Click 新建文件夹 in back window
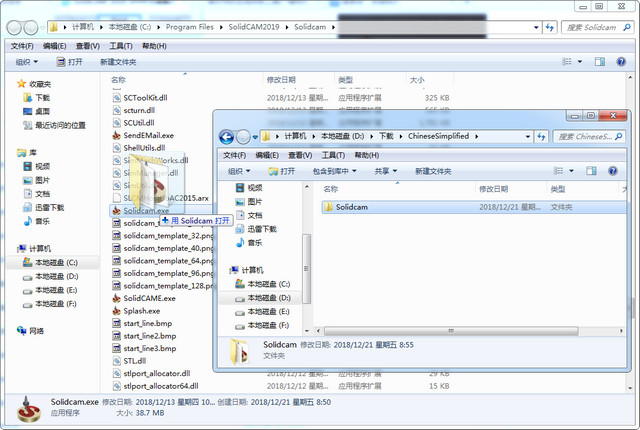The height and width of the screenshot is (430, 640). [x=118, y=62]
